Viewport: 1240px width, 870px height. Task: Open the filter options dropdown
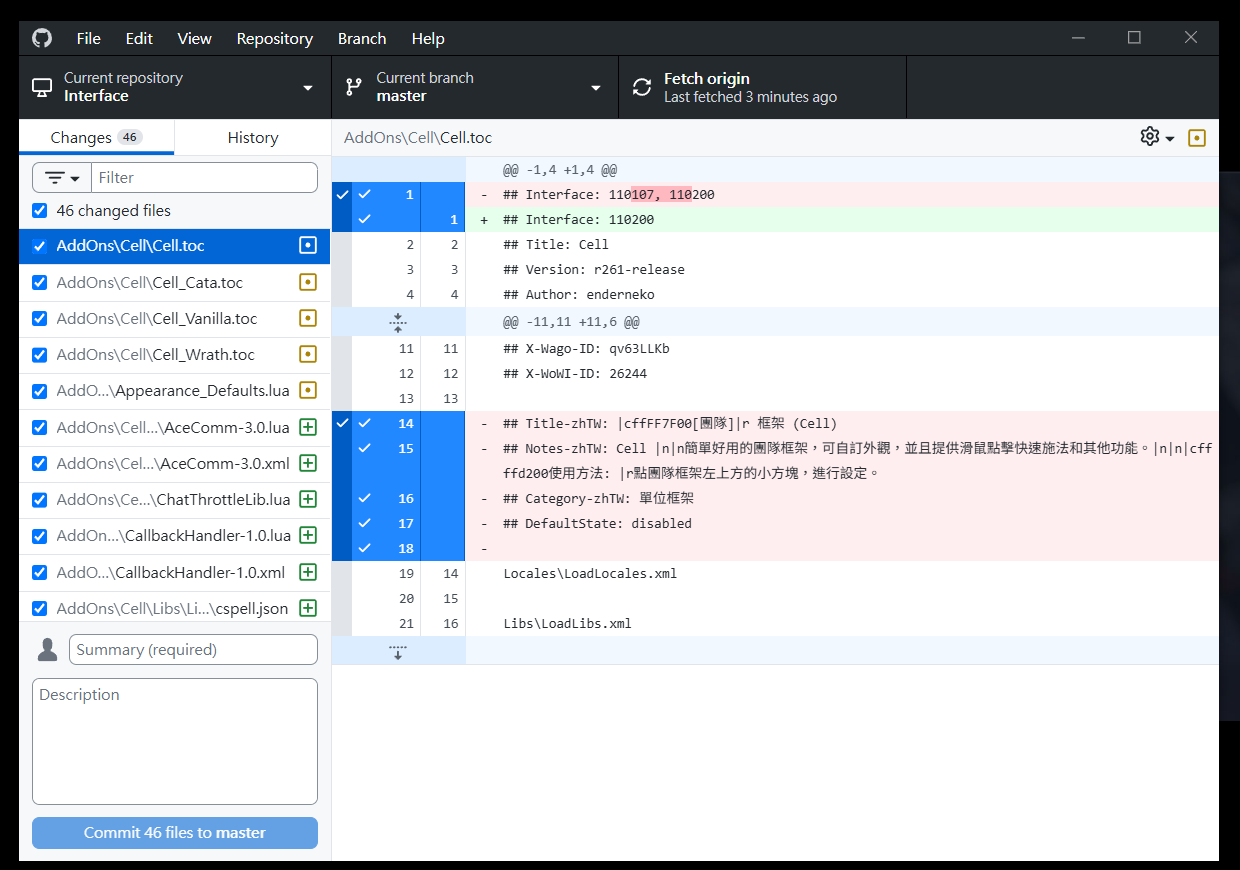[x=62, y=177]
